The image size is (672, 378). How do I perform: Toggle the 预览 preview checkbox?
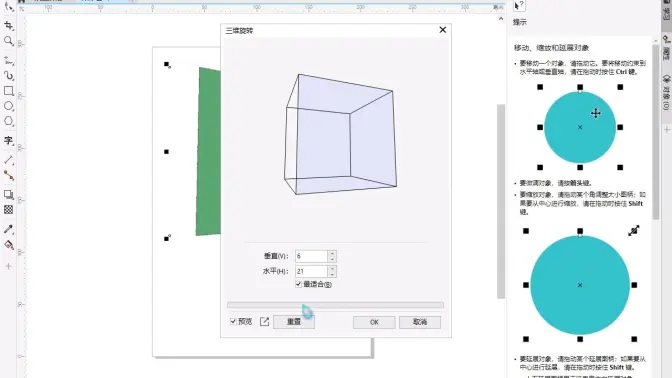(x=233, y=321)
